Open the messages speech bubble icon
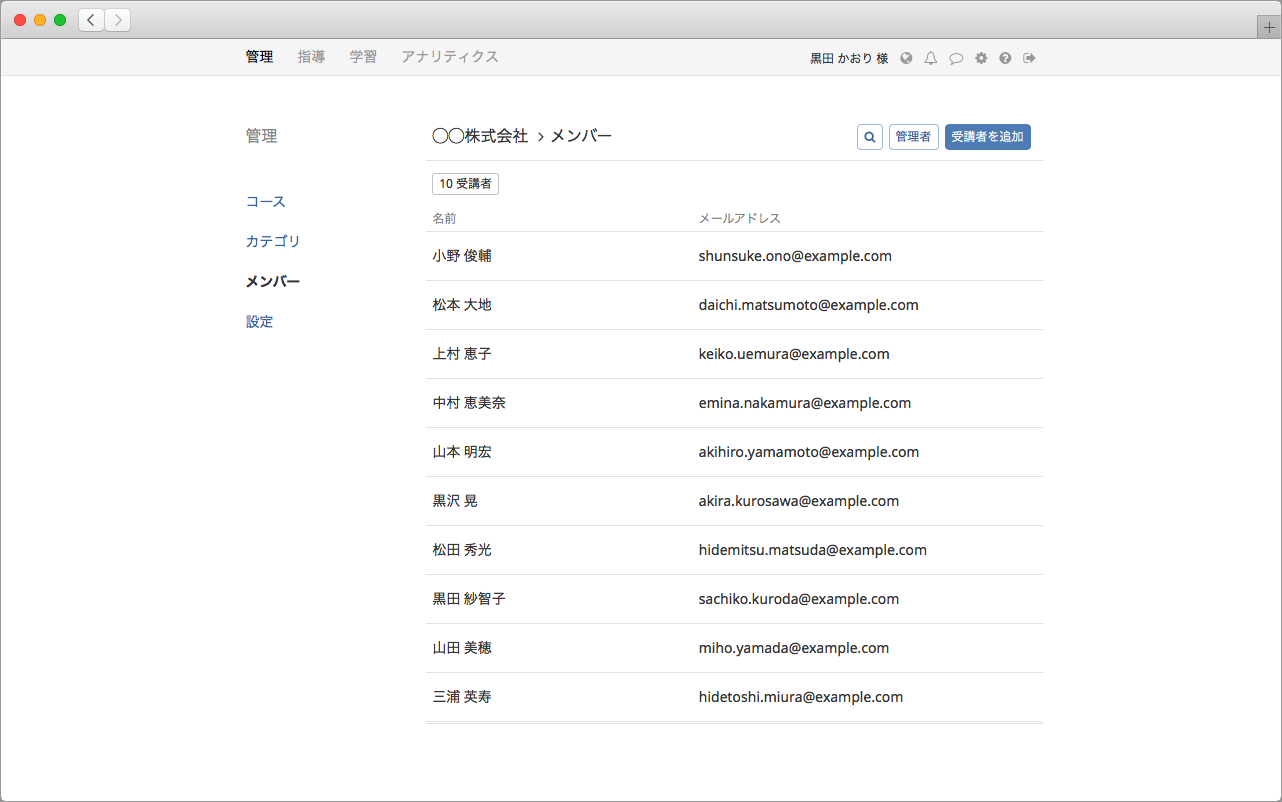 [956, 58]
